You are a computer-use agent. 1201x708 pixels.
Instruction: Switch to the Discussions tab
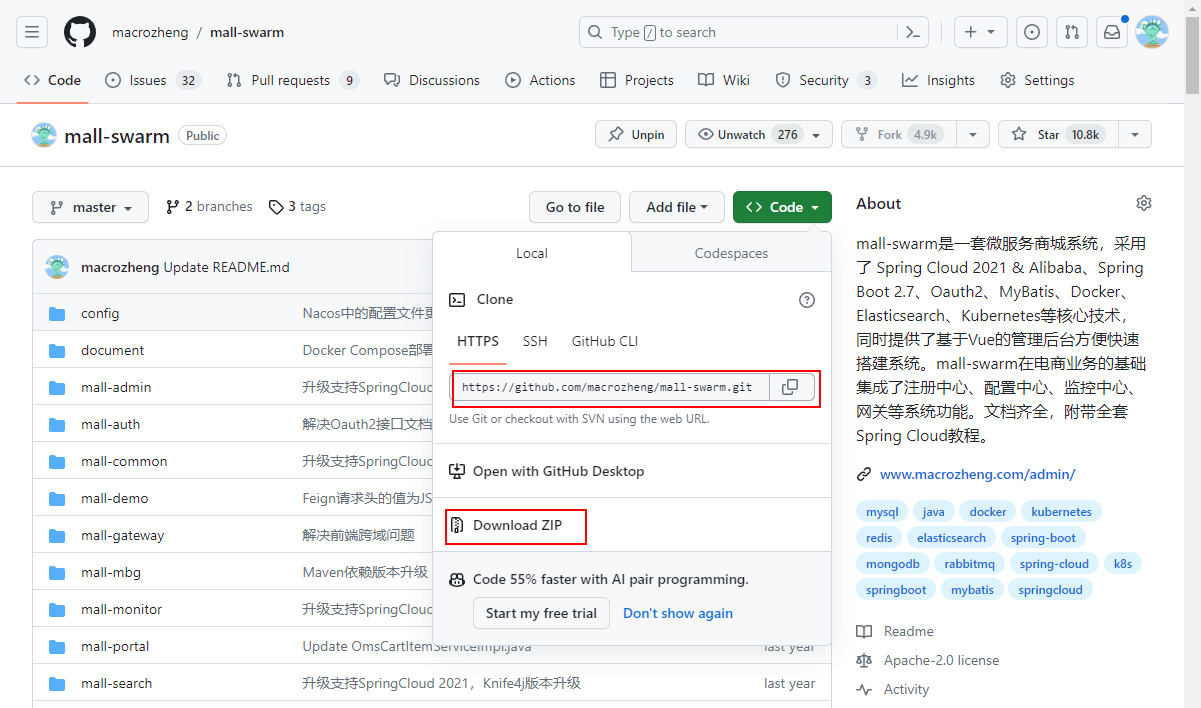(x=432, y=80)
